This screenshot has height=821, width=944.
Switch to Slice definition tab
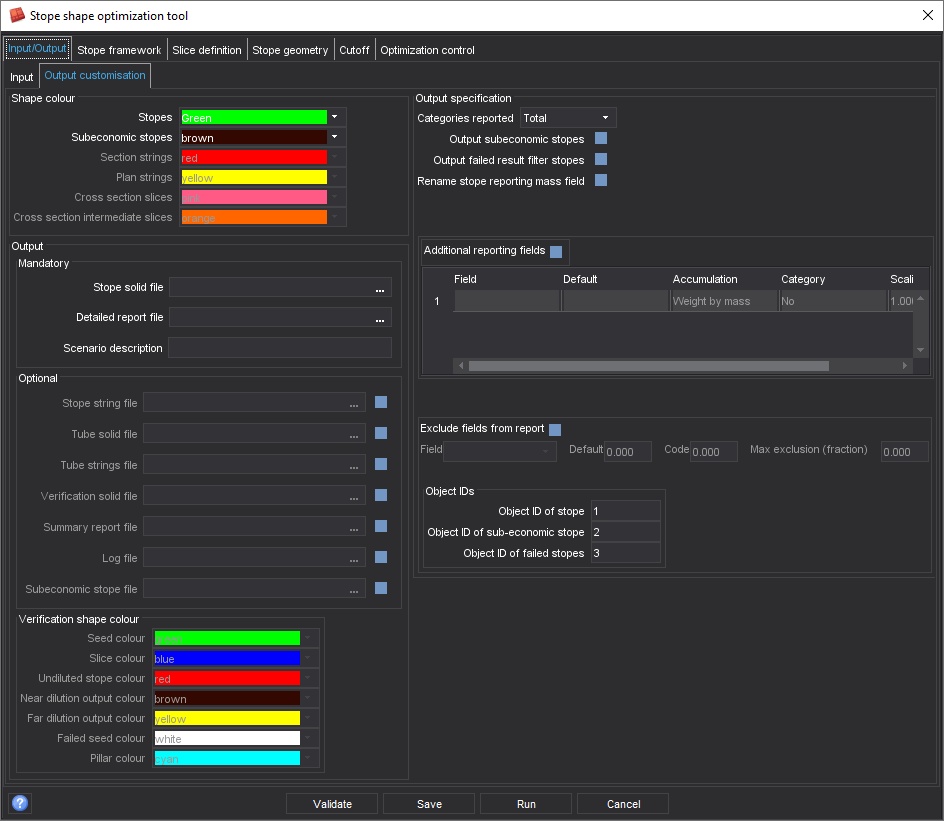pos(206,50)
